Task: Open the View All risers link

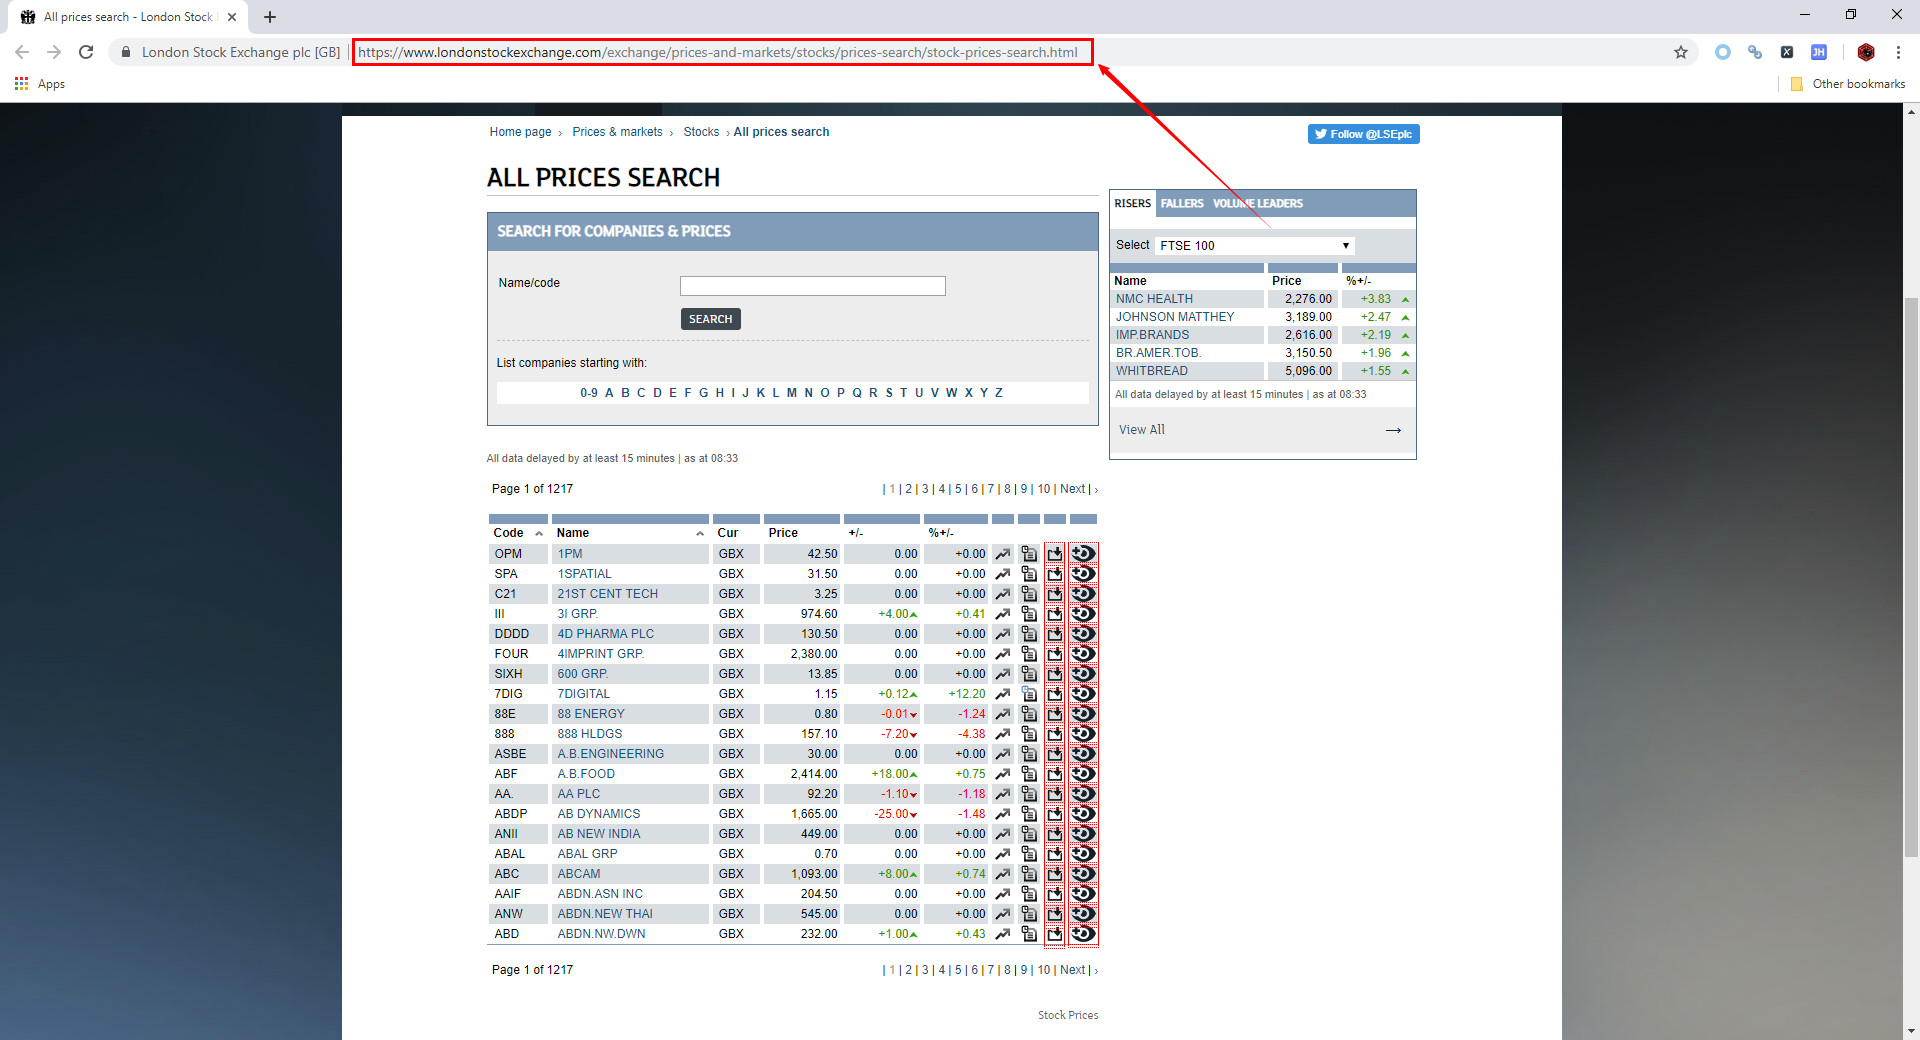Action: pos(1142,430)
